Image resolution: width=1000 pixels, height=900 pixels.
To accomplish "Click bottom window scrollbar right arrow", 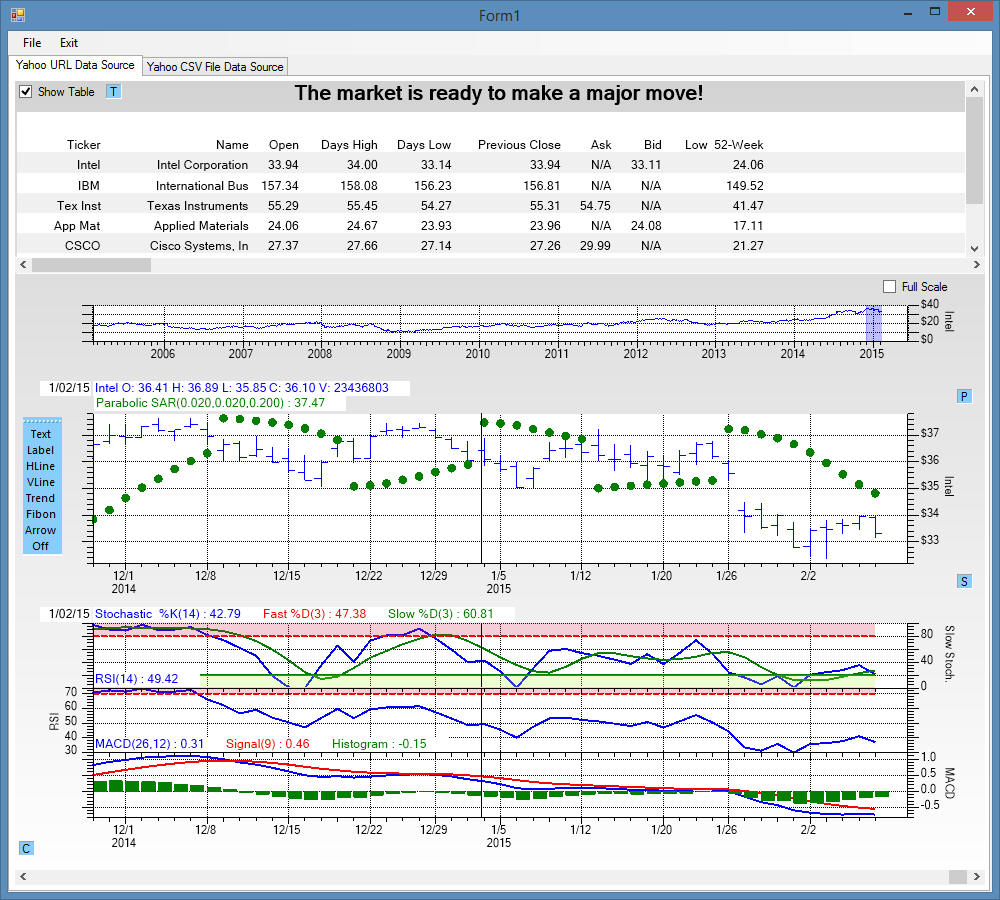I will tap(976, 877).
